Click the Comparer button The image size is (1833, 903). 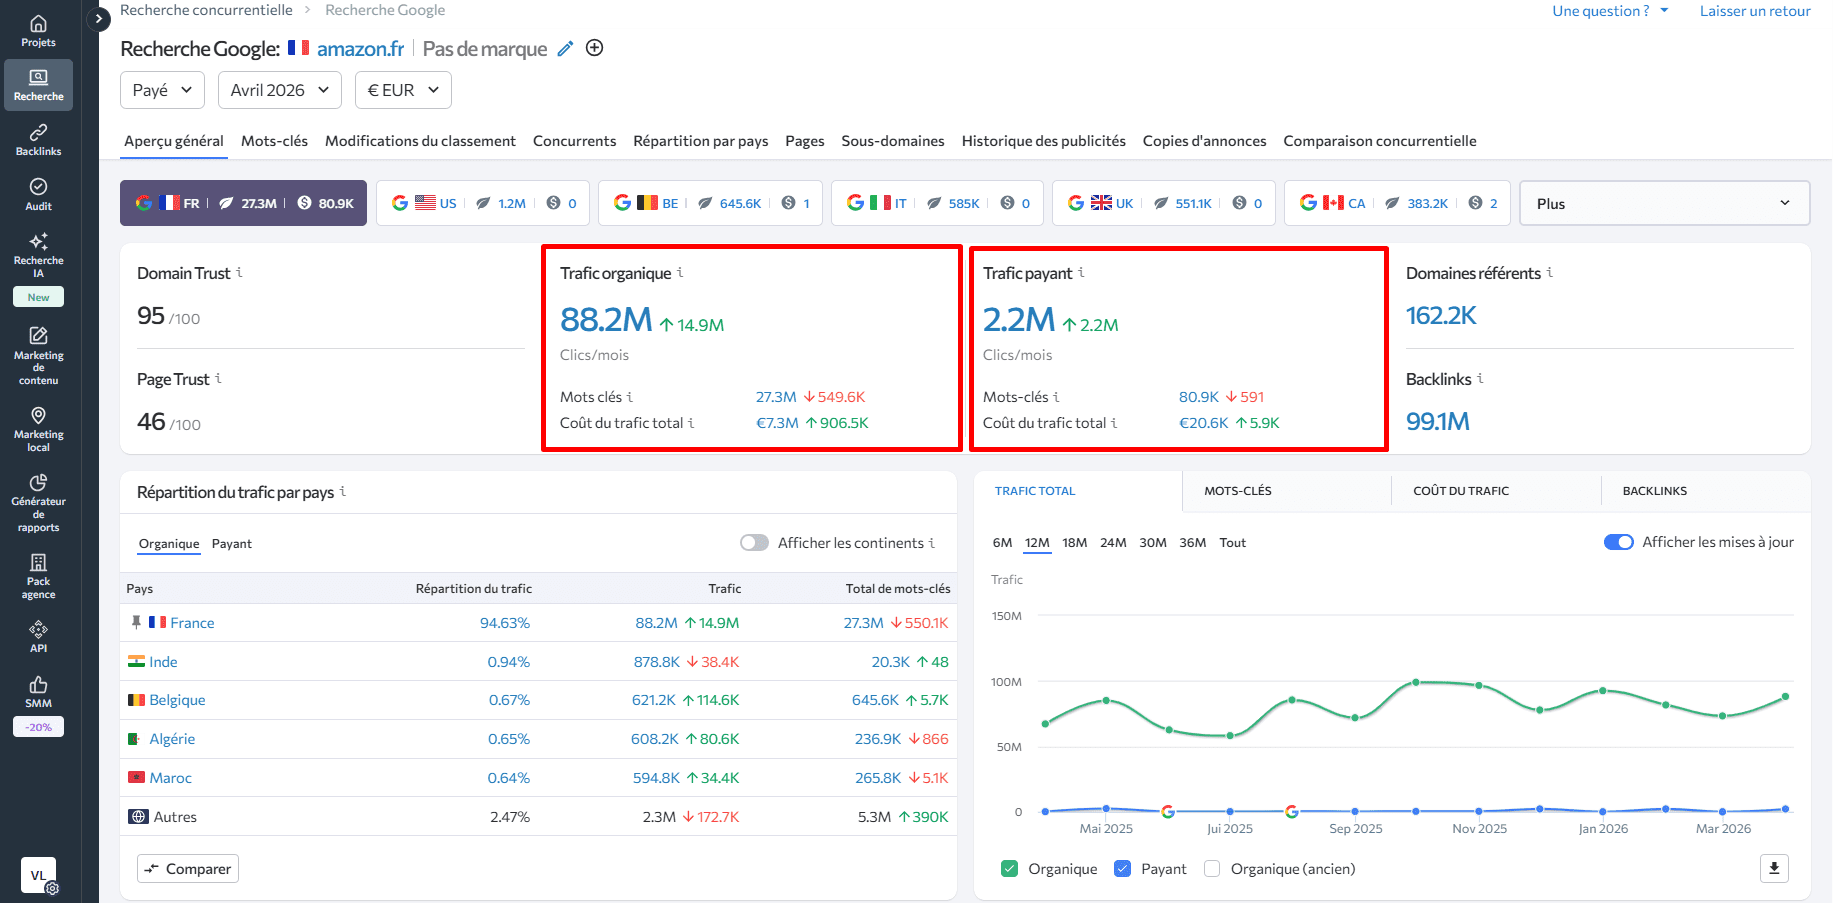pyautogui.click(x=188, y=869)
